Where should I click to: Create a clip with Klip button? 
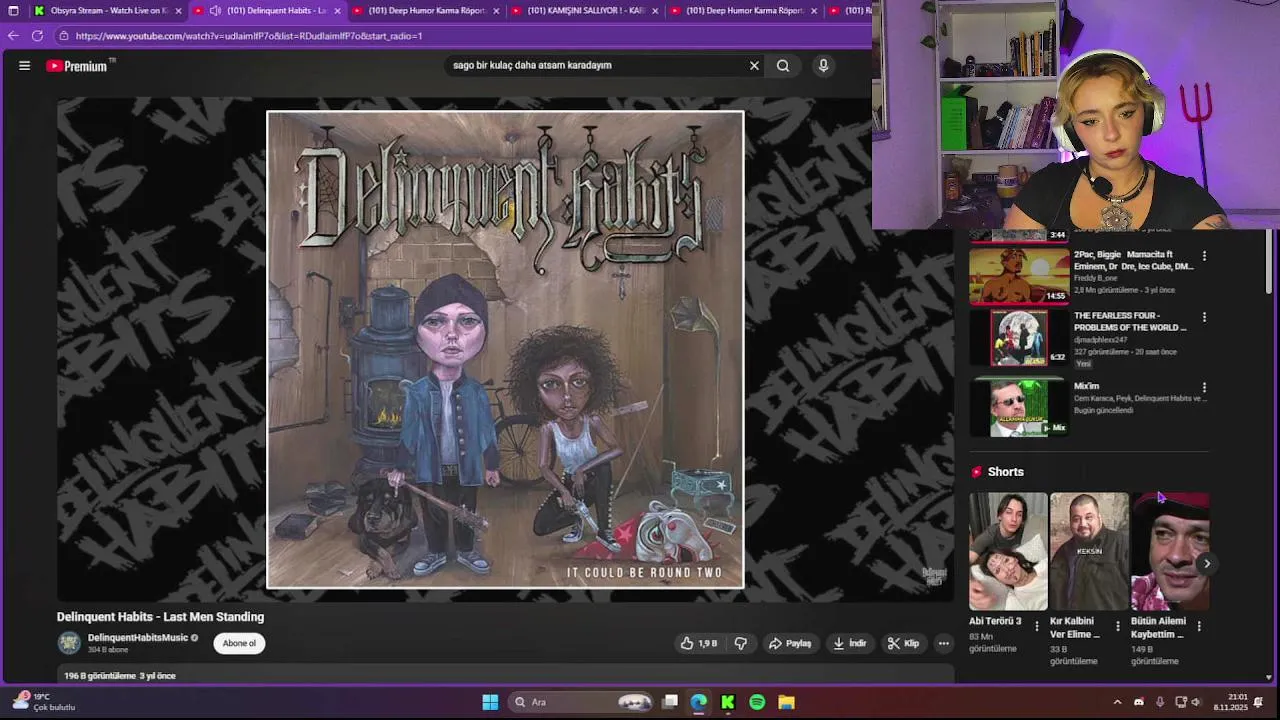(x=903, y=643)
